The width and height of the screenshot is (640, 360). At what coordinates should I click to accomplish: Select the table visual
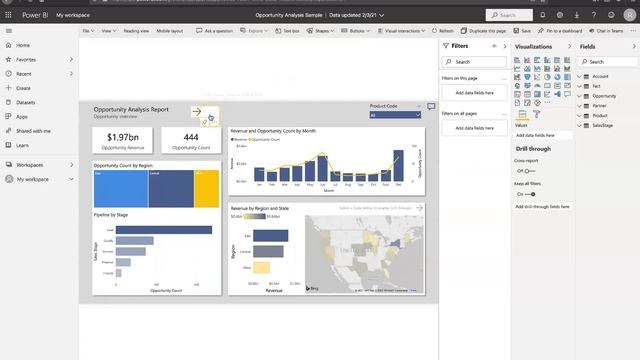[527, 94]
